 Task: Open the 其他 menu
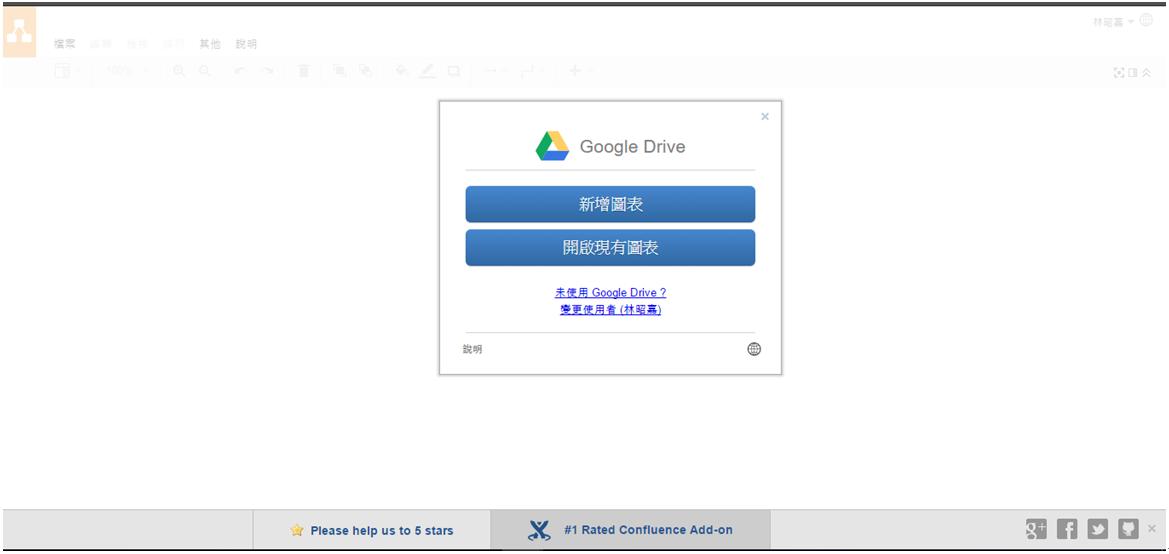pyautogui.click(x=210, y=44)
